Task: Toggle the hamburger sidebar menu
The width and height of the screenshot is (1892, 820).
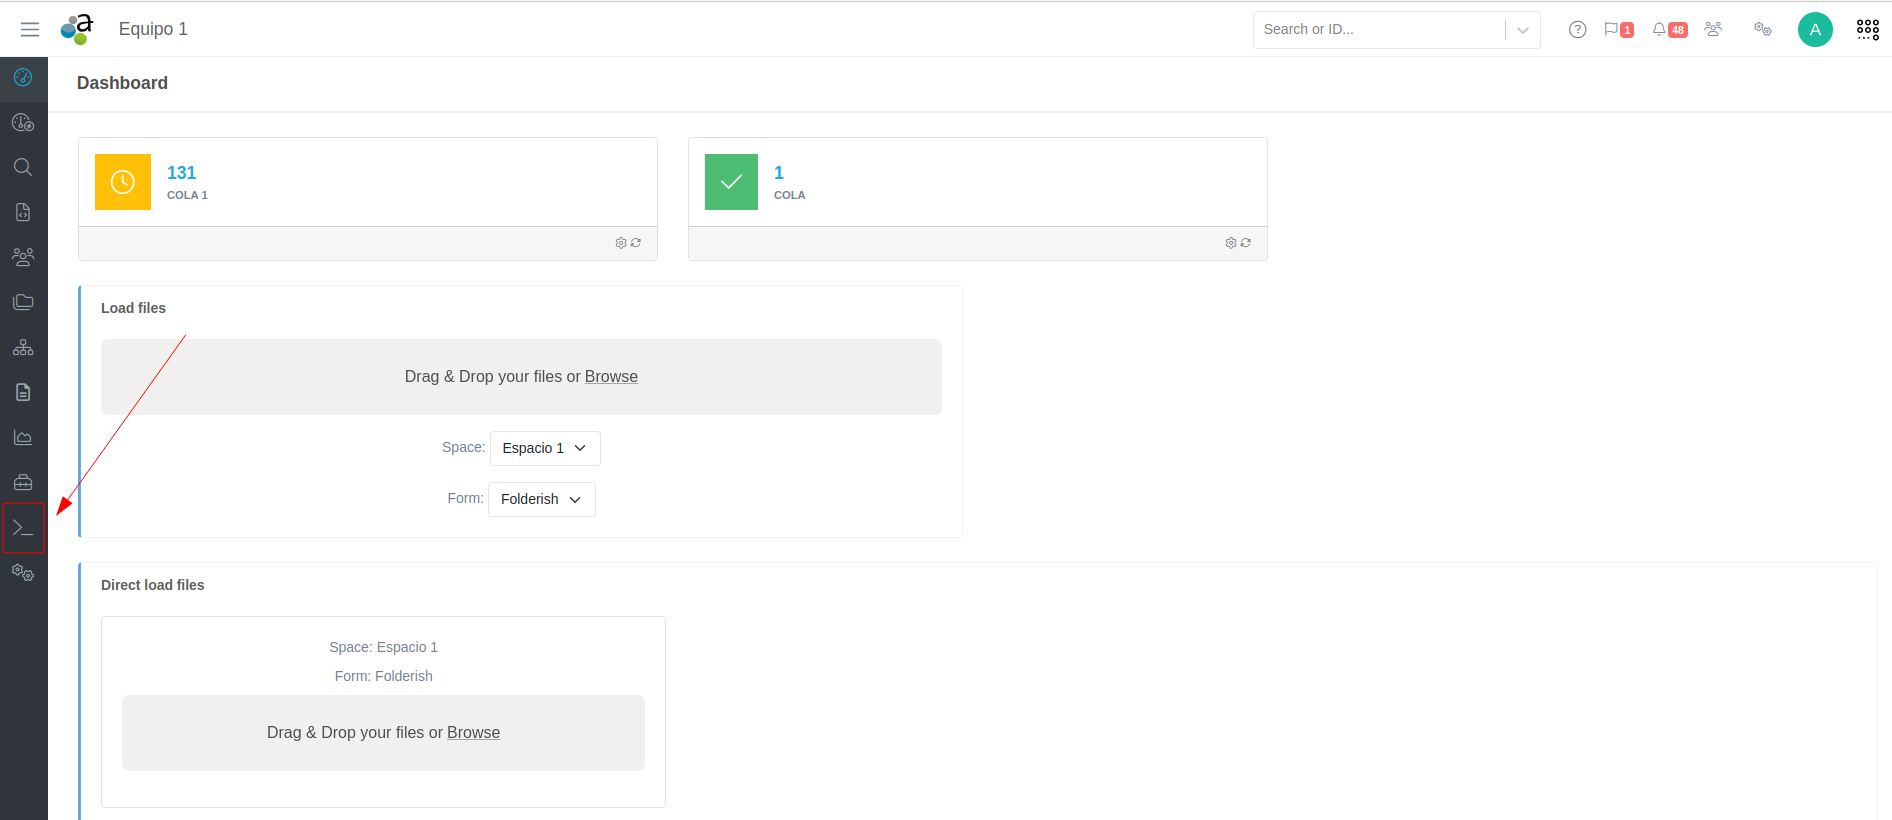Action: coord(30,30)
